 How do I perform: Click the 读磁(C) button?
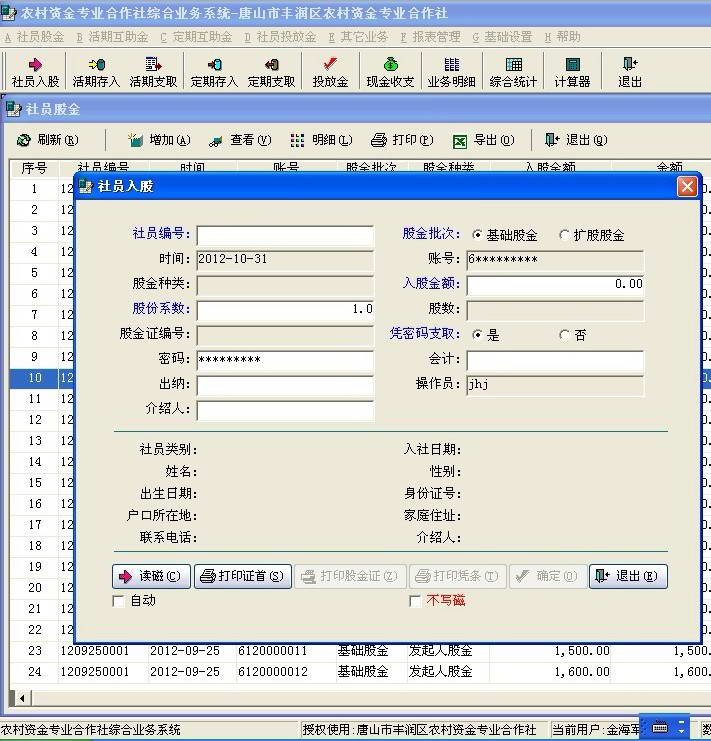pyautogui.click(x=152, y=576)
